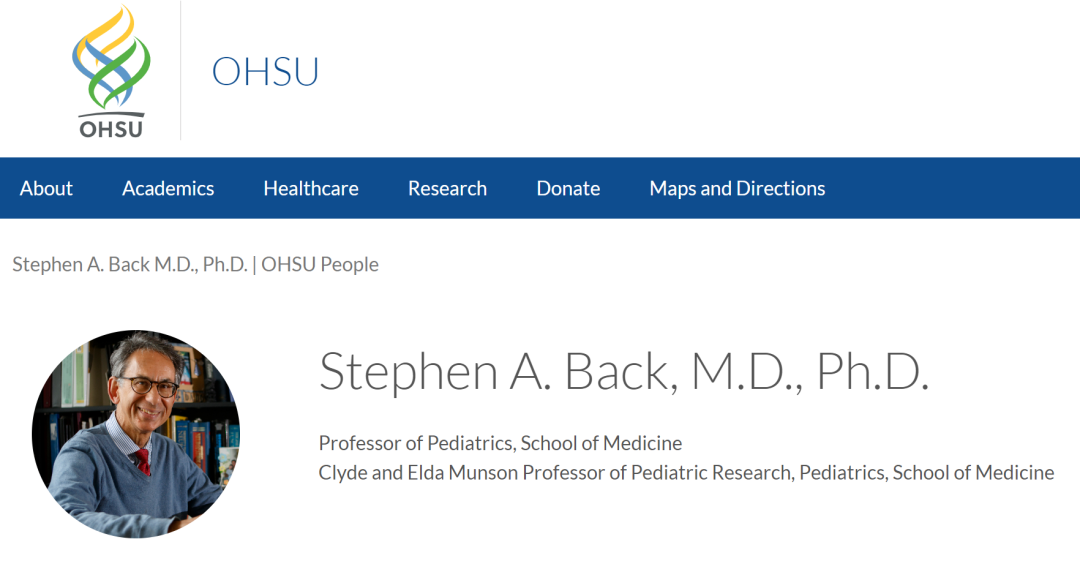This screenshot has height=561, width=1080.
Task: Click the Clyde and Elda Munson Professor line
Action: click(x=686, y=473)
